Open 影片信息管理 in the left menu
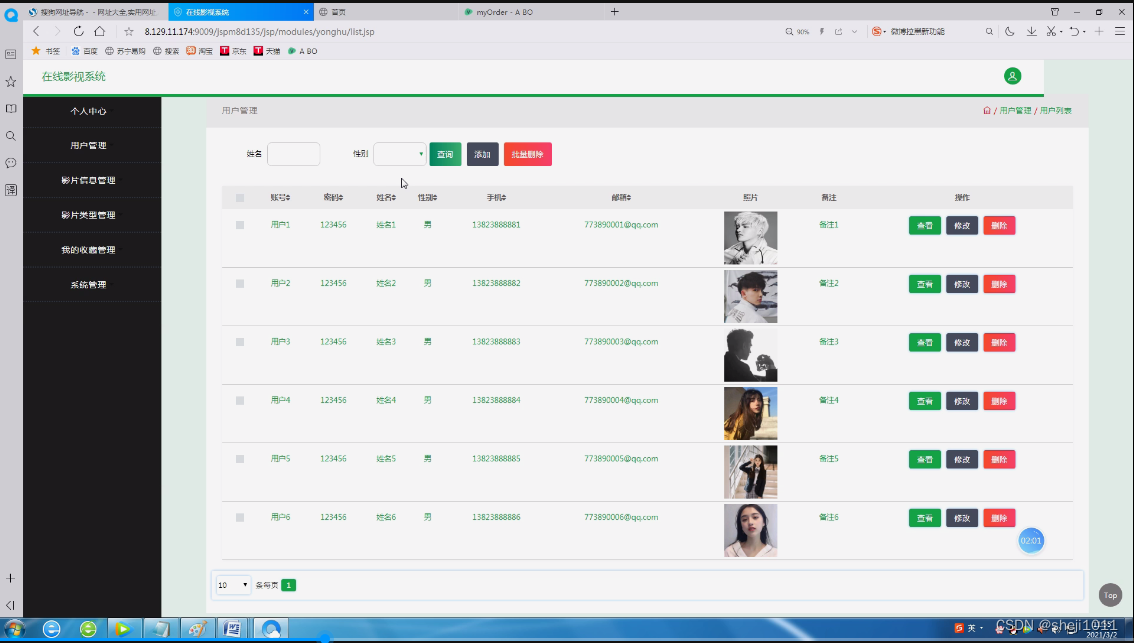This screenshot has height=643, width=1134. (88, 180)
